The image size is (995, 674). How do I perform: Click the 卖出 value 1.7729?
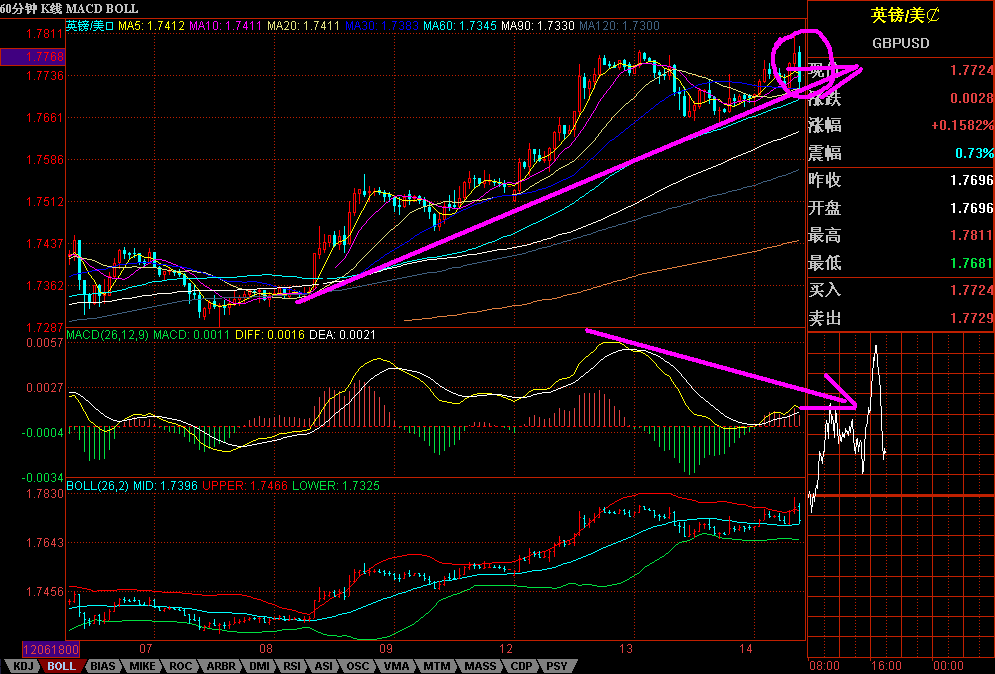[972, 318]
